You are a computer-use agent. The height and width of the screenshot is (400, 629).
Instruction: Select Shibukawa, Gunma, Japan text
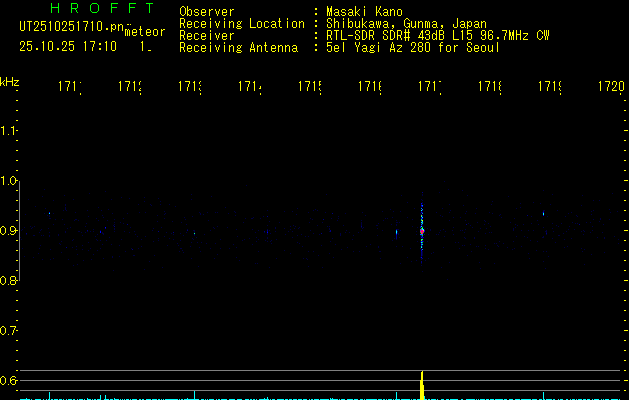click(406, 24)
